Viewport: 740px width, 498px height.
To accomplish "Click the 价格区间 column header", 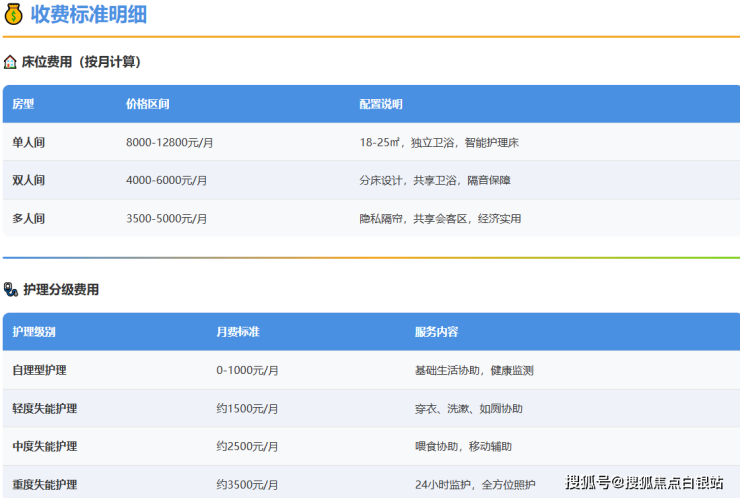I will tap(147, 104).
